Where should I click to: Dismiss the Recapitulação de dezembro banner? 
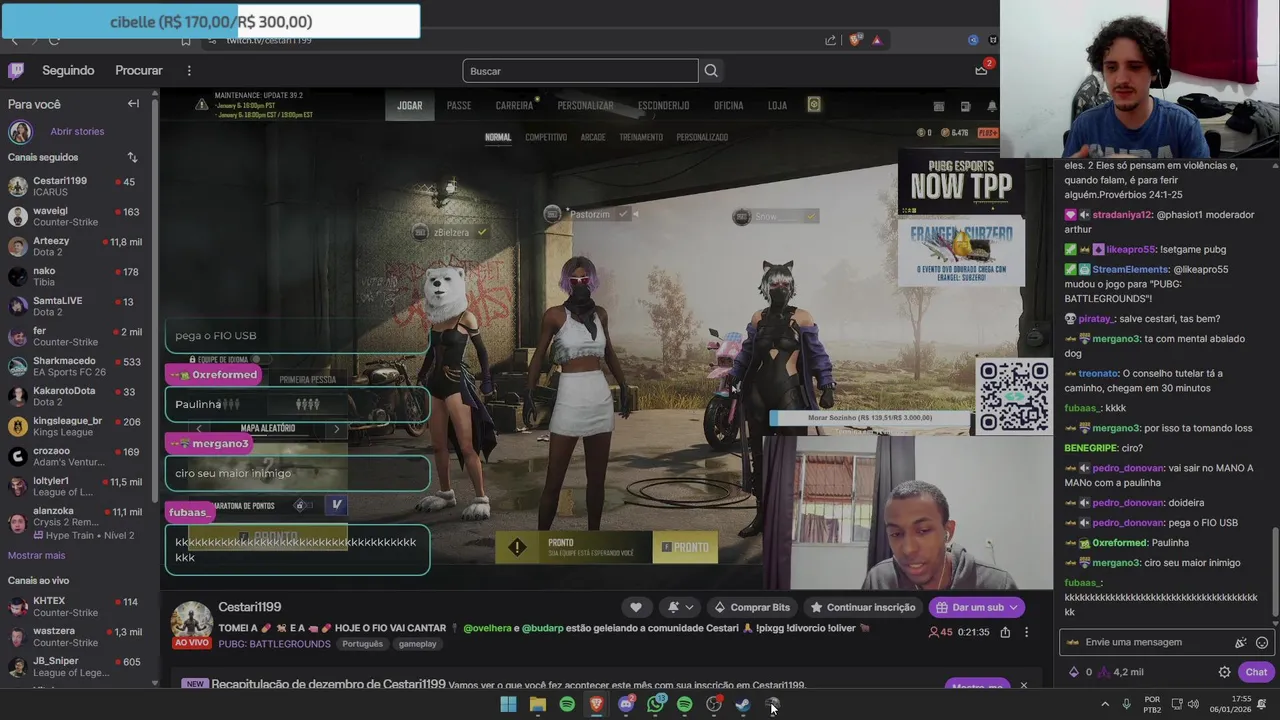tap(1023, 686)
